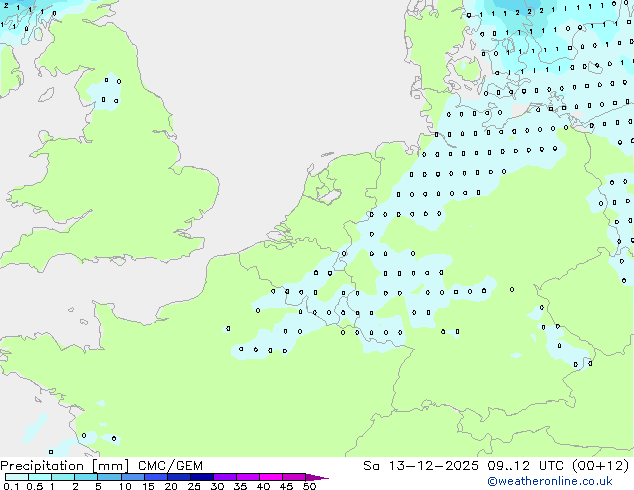Pick the 2–5 mm legend color swatch

coord(86,477)
